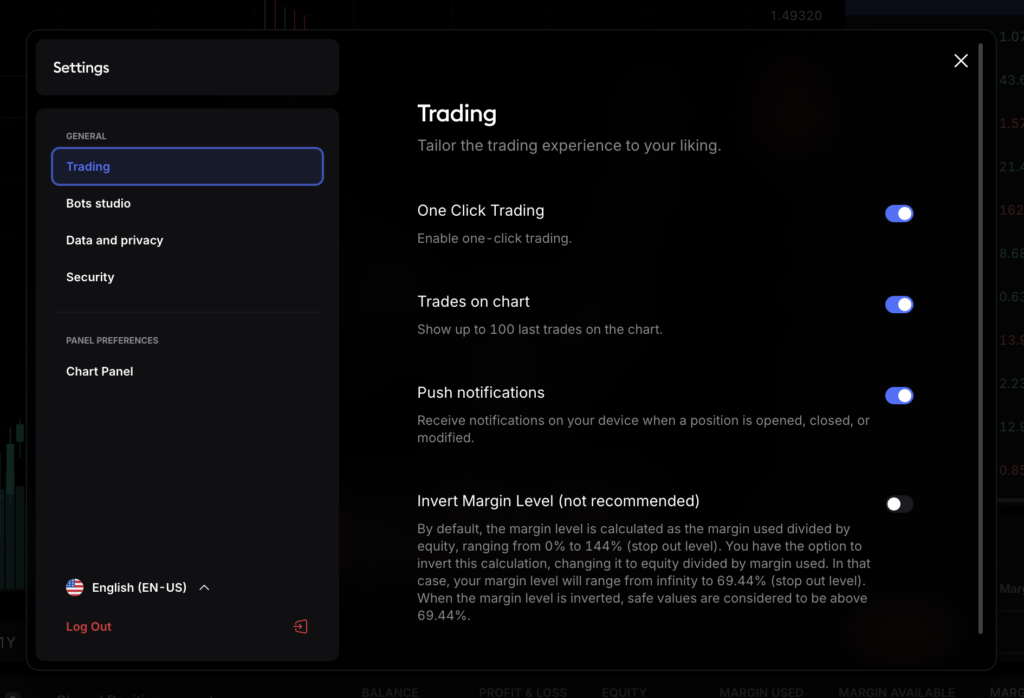Select the Security settings section

tap(90, 277)
